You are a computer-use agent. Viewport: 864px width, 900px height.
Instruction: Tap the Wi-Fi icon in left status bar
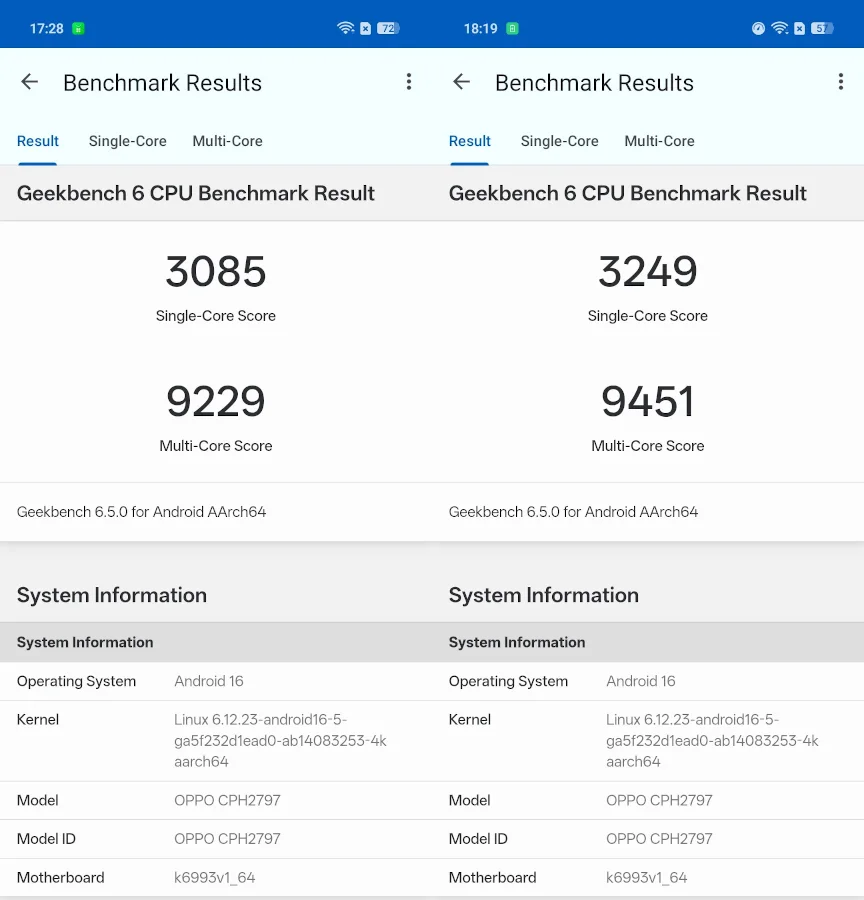pos(346,28)
